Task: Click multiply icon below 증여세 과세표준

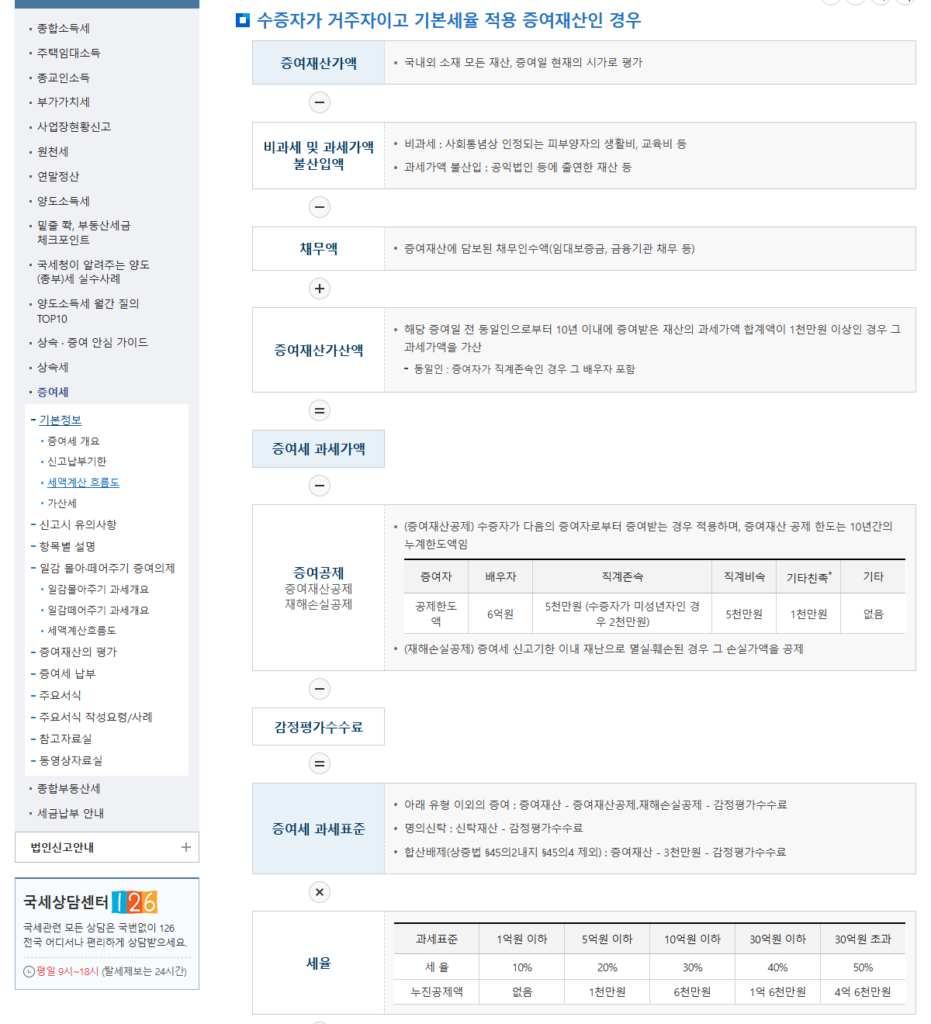Action: coord(319,892)
